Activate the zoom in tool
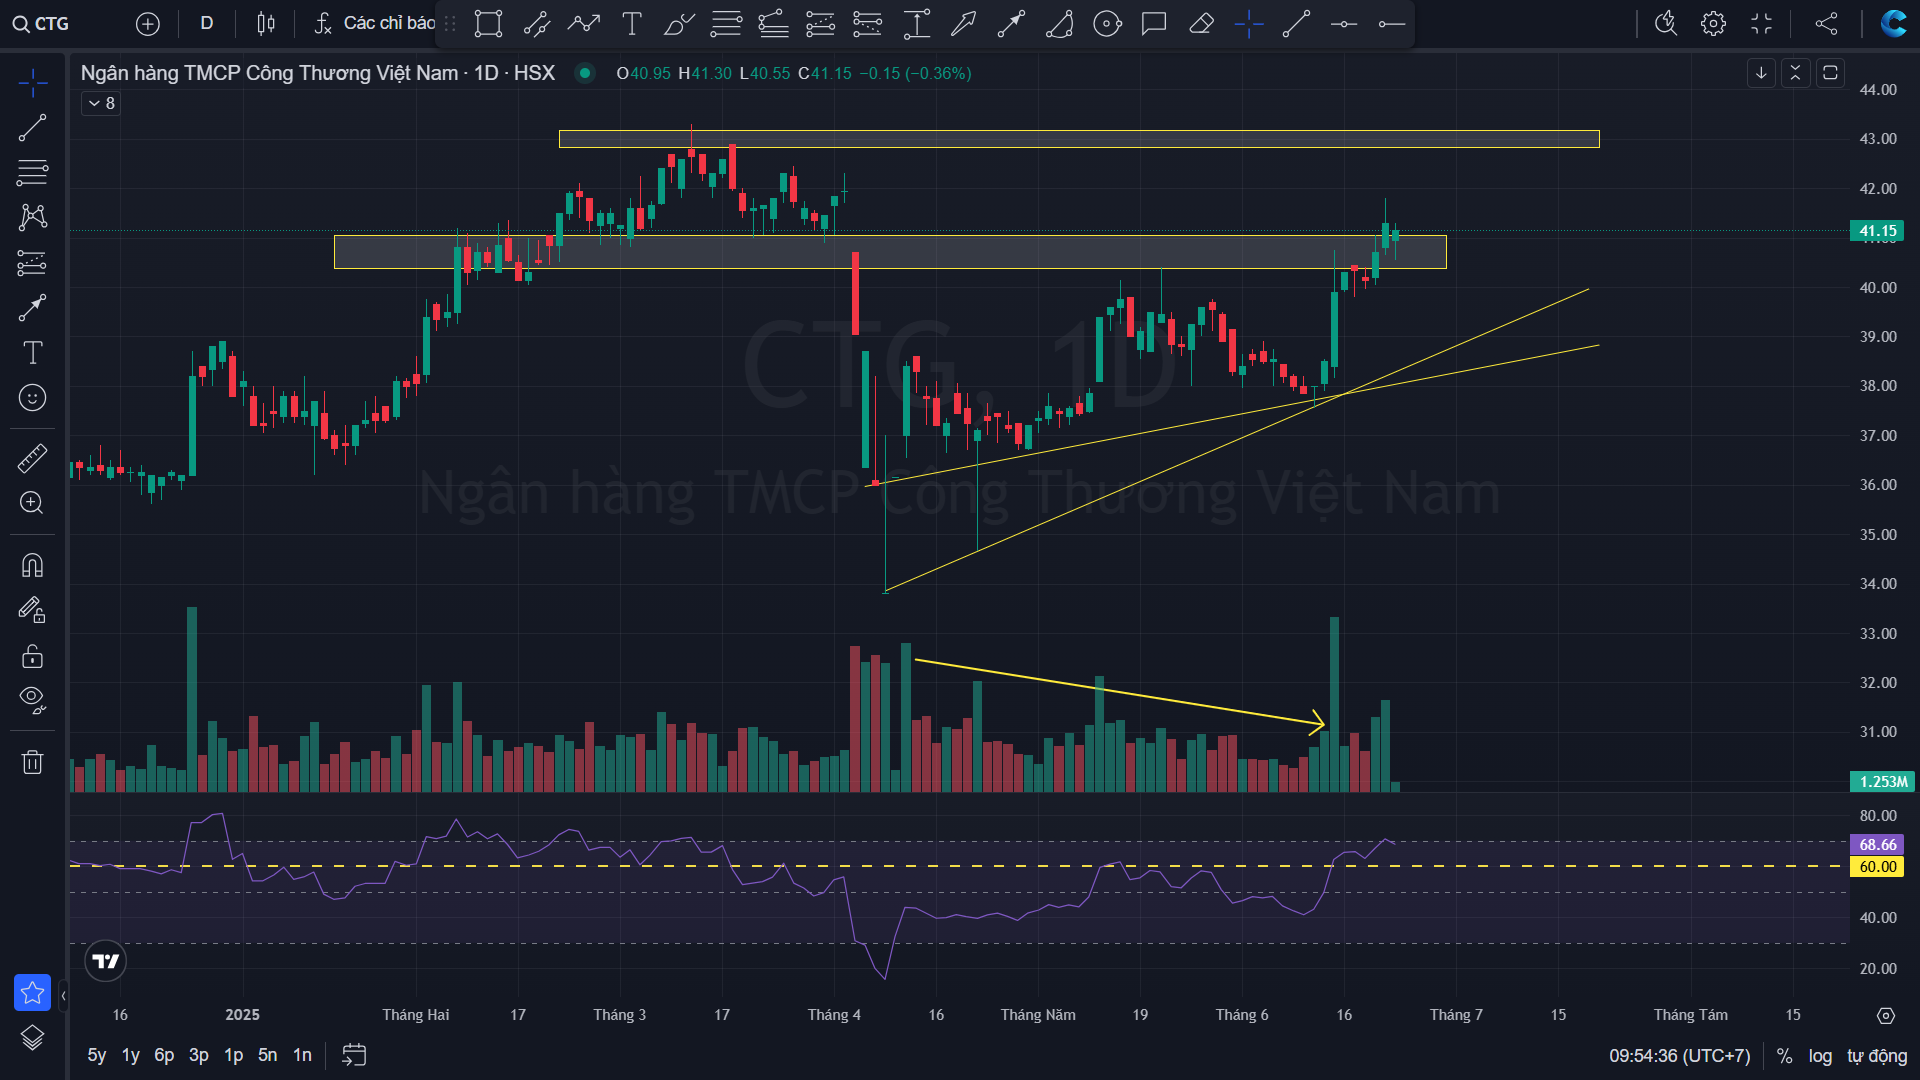This screenshot has height=1080, width=1920. click(x=32, y=503)
